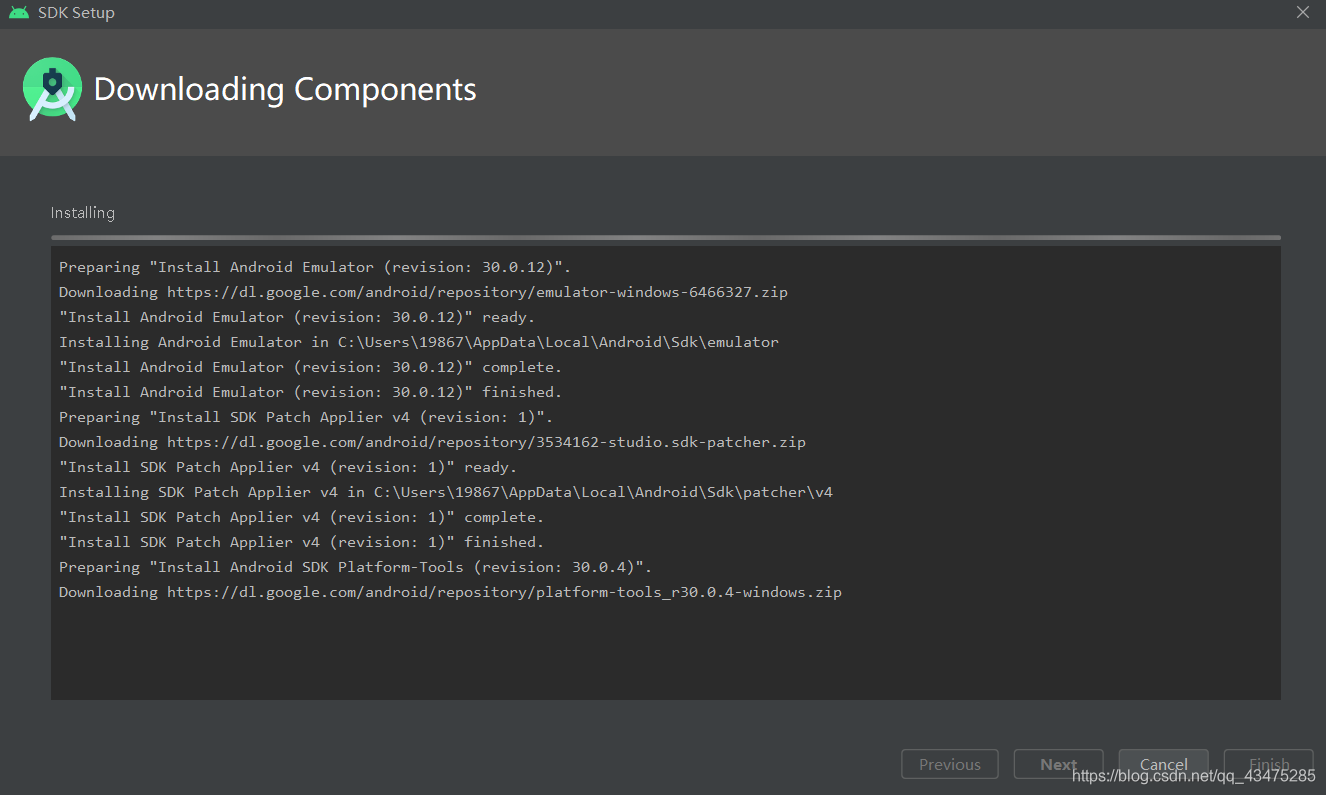Click line 'Install SDK Patch Applier v4 (revision: 1)" finished.'
Screen dimensions: 1326x795
[302, 542]
